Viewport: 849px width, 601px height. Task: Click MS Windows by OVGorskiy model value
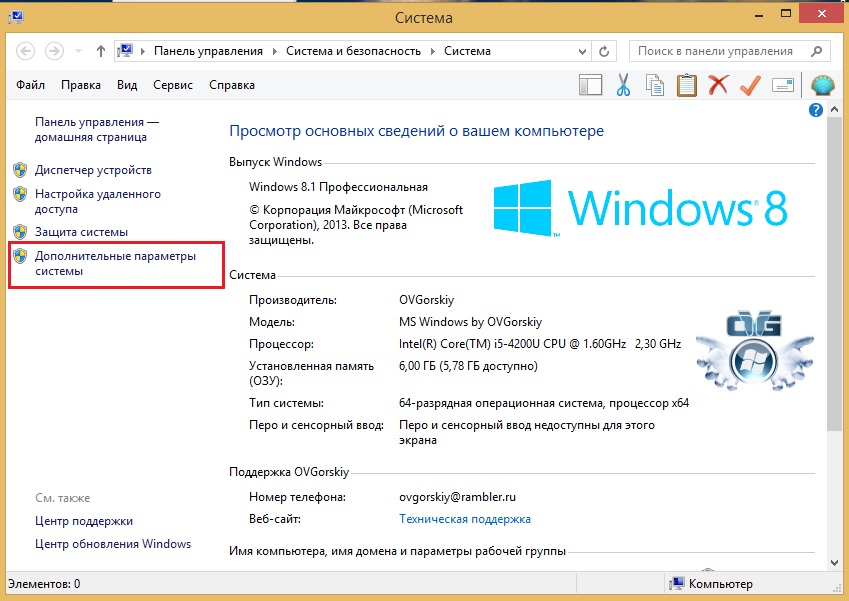(x=471, y=322)
